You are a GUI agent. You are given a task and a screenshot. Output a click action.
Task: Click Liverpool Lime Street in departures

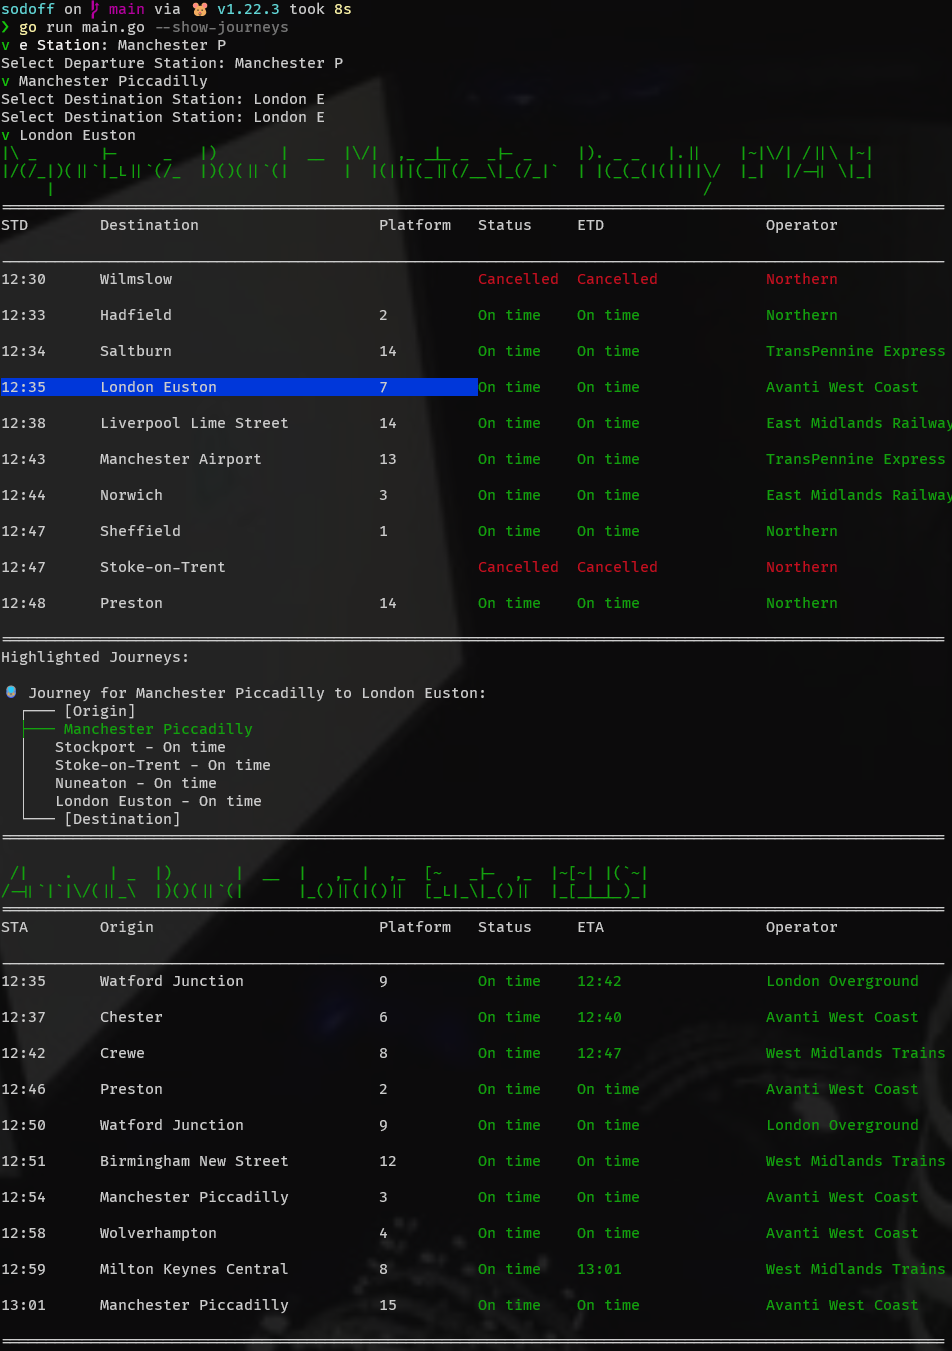[x=194, y=423]
